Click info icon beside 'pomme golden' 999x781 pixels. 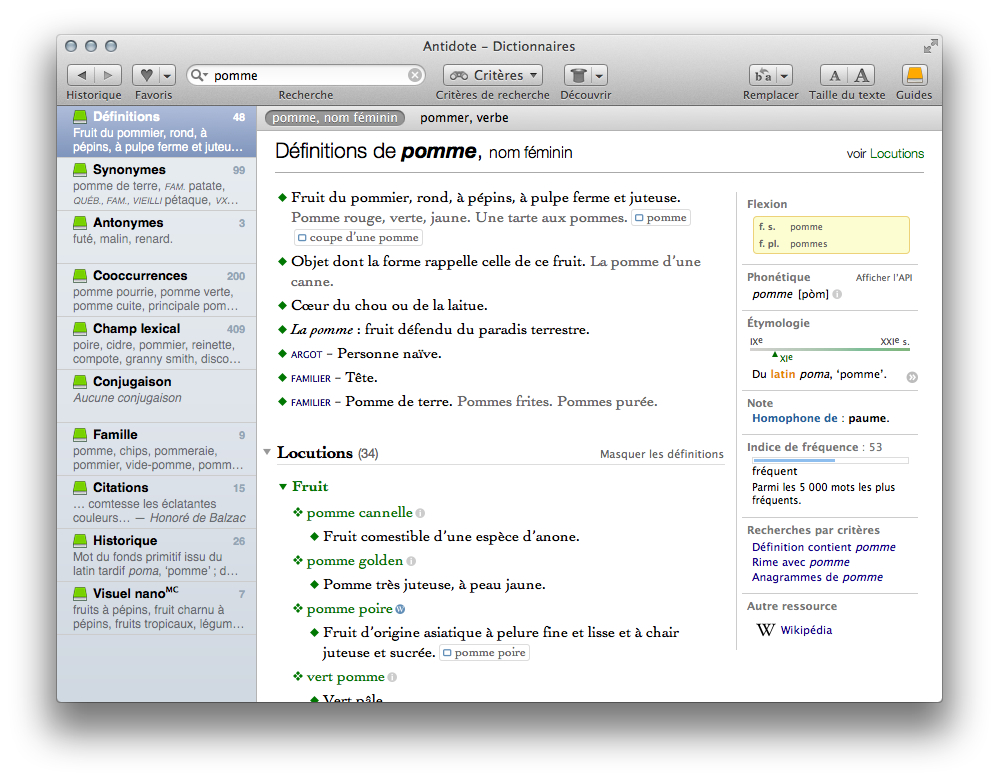(x=412, y=562)
